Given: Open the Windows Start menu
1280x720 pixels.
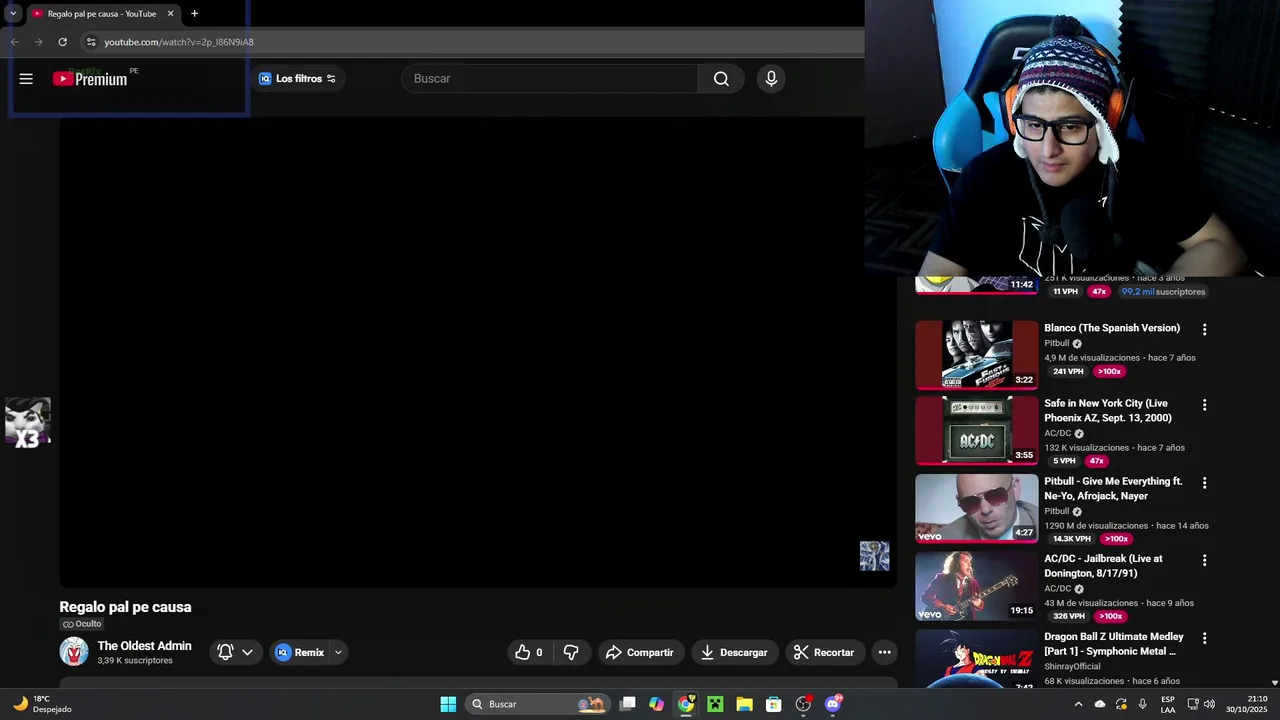Looking at the screenshot, I should [448, 704].
